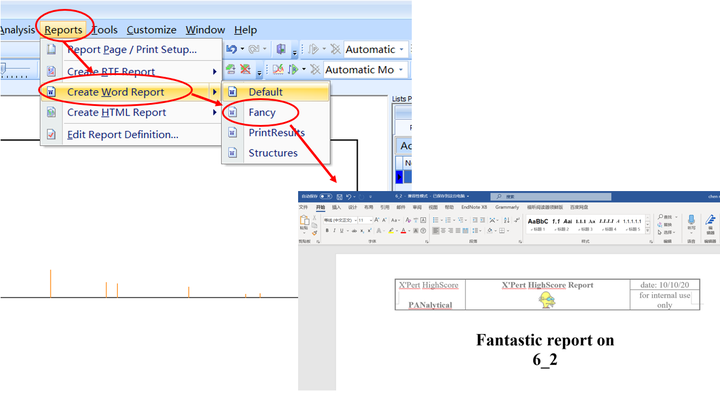Switch to the EndNote X8 tab

tap(474, 207)
